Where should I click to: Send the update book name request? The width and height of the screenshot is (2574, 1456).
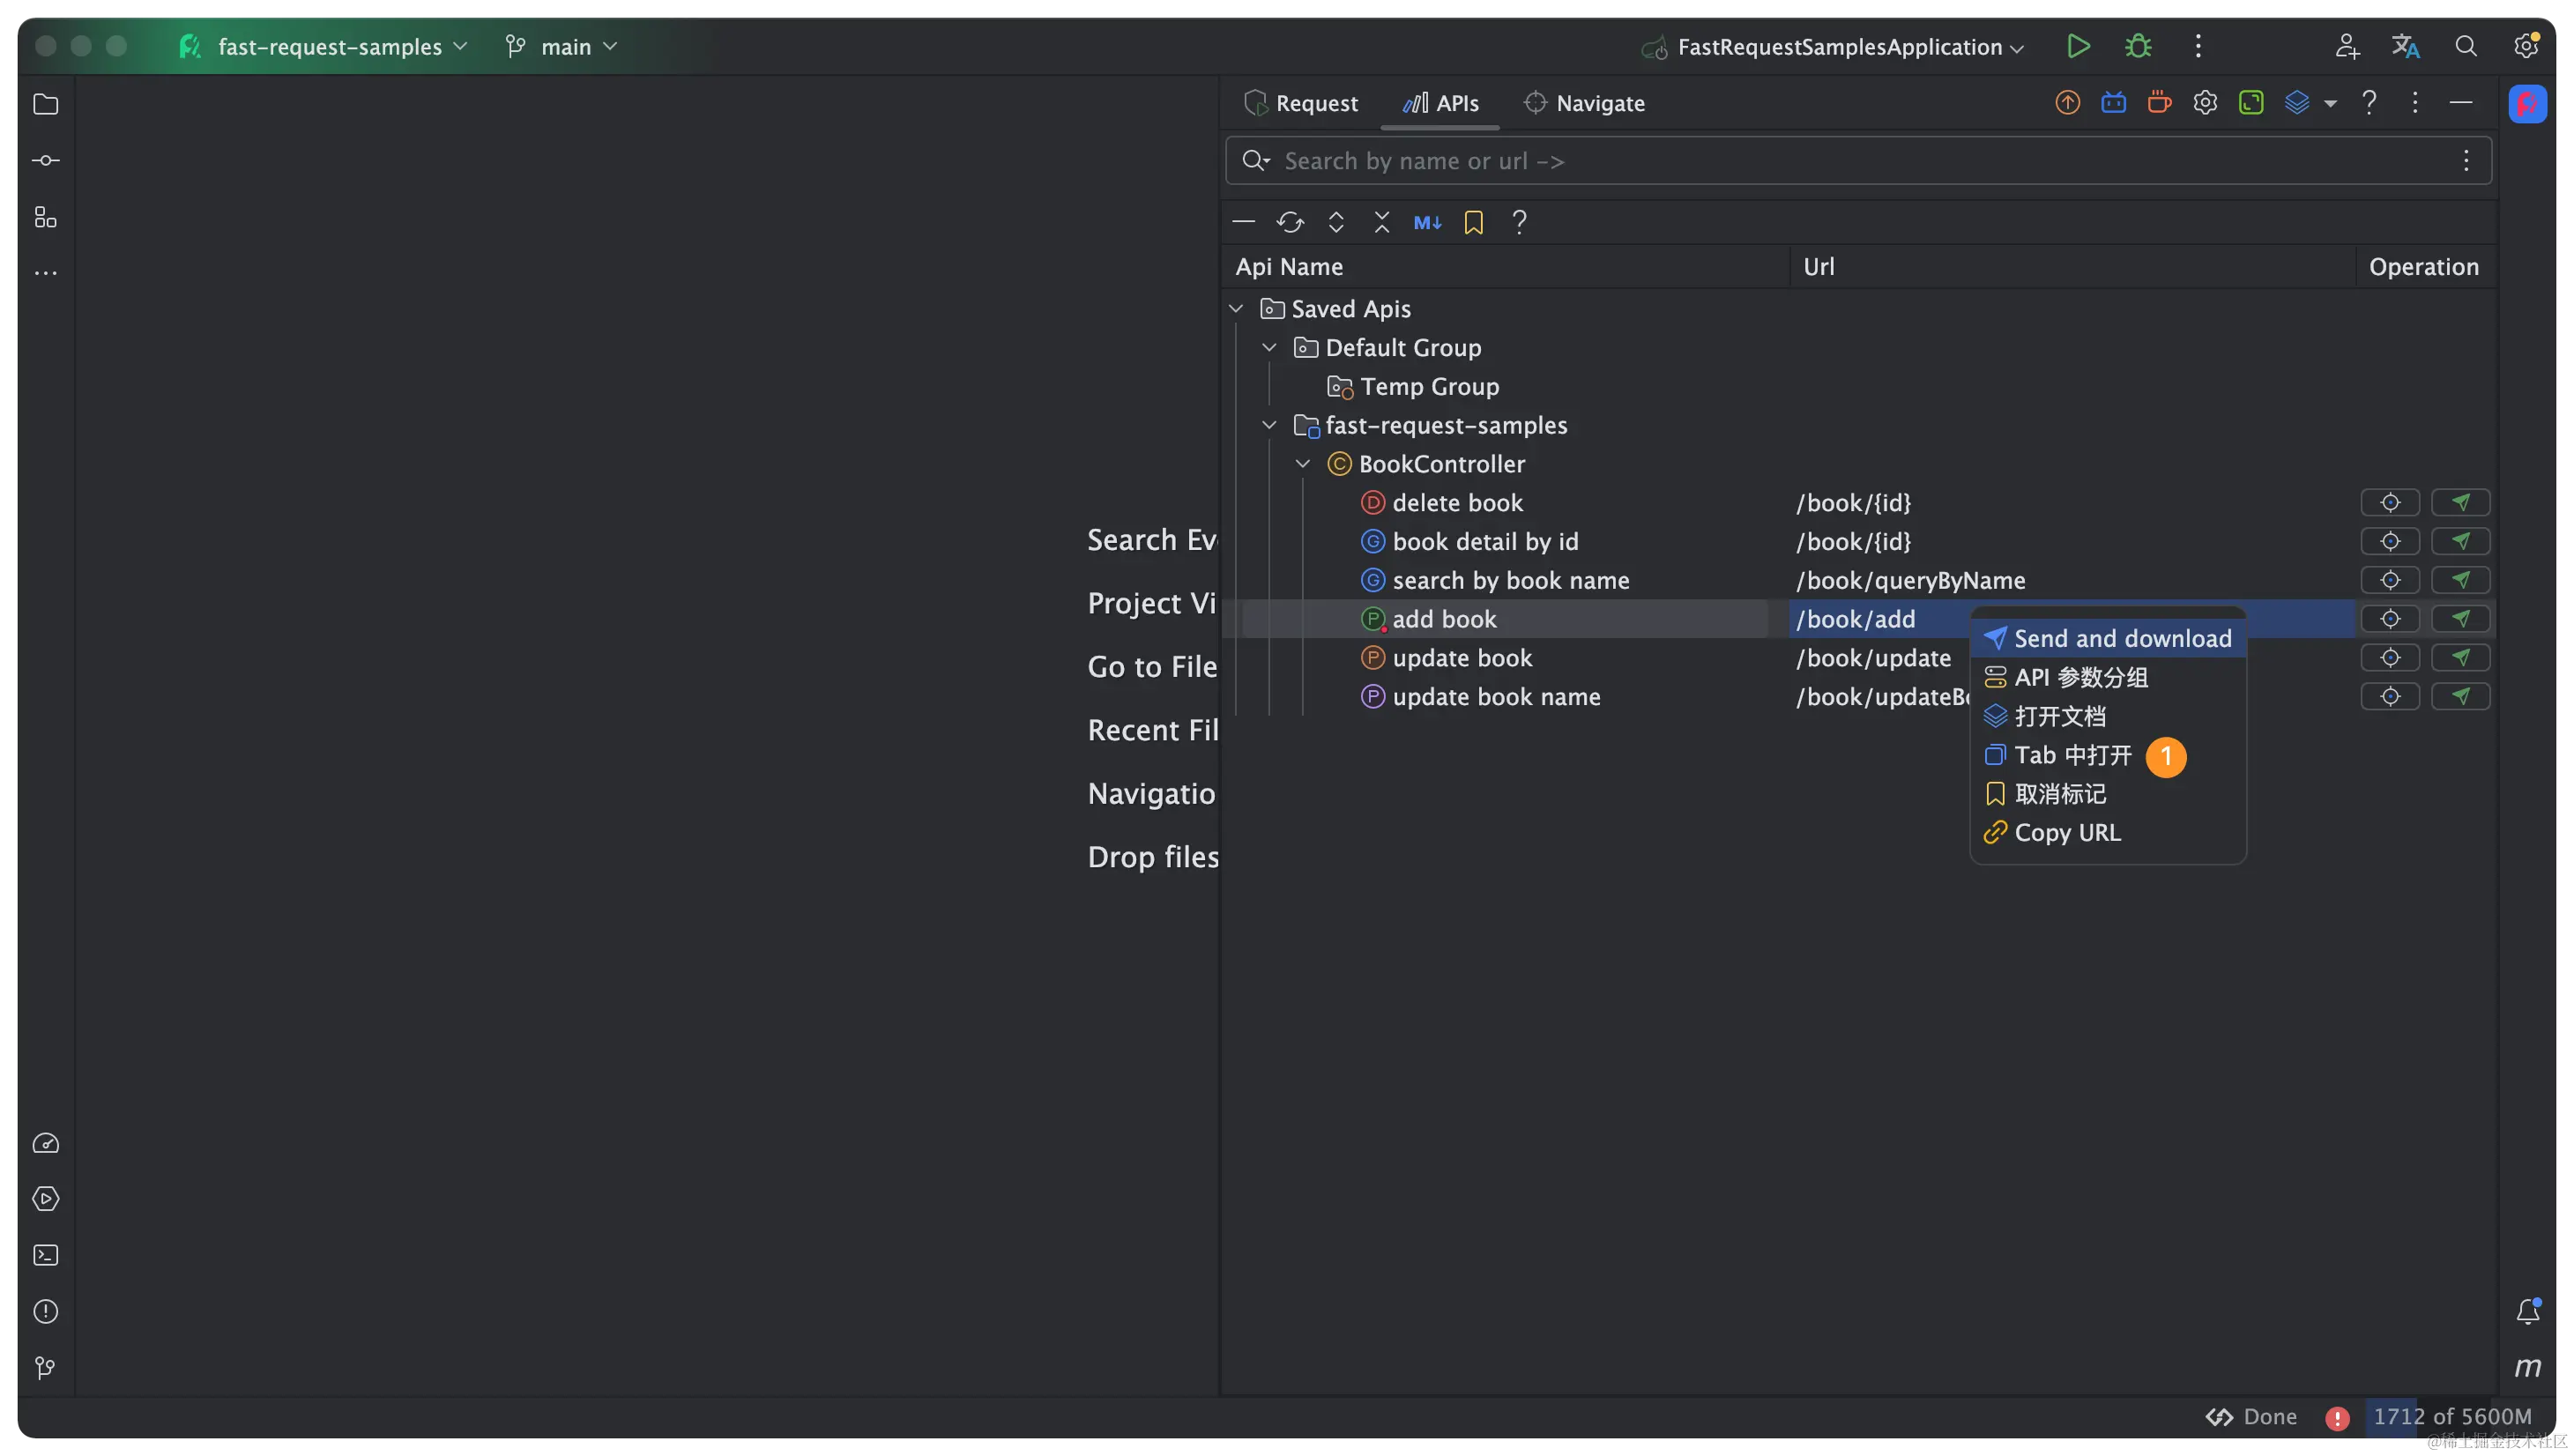tap(2460, 696)
